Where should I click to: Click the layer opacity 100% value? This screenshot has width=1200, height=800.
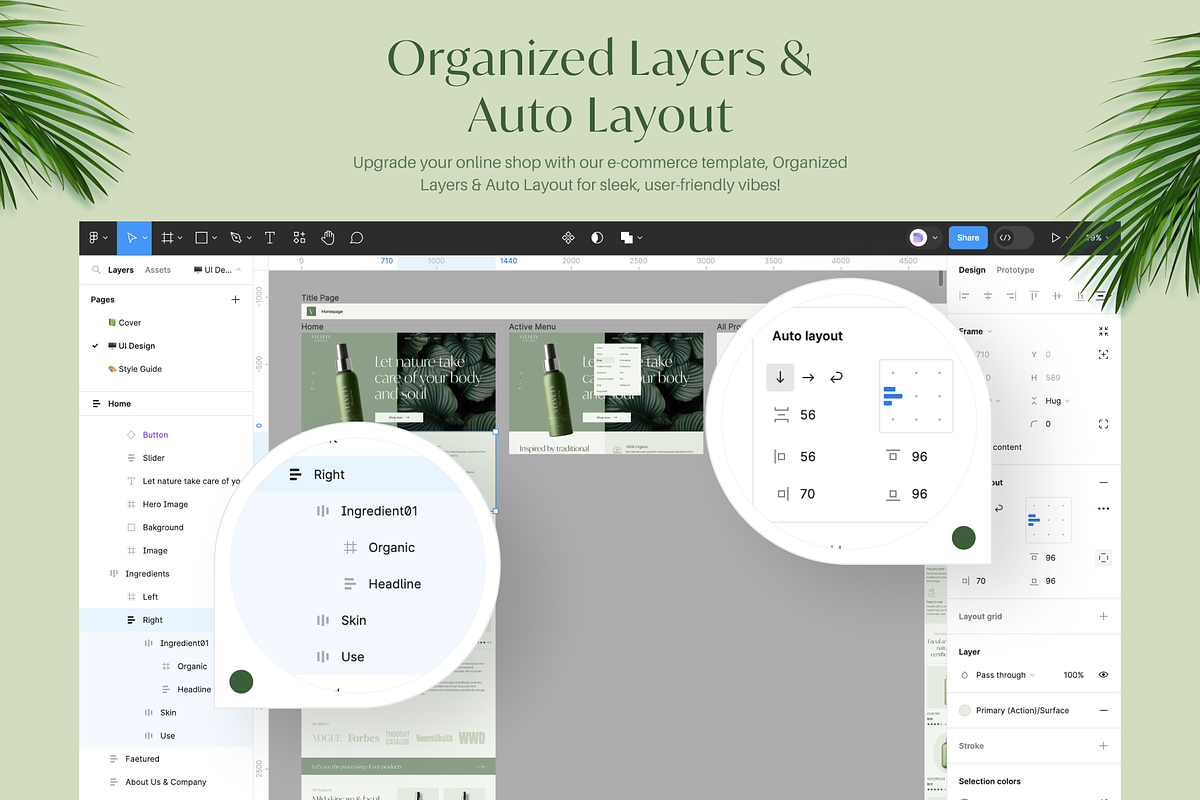1073,675
